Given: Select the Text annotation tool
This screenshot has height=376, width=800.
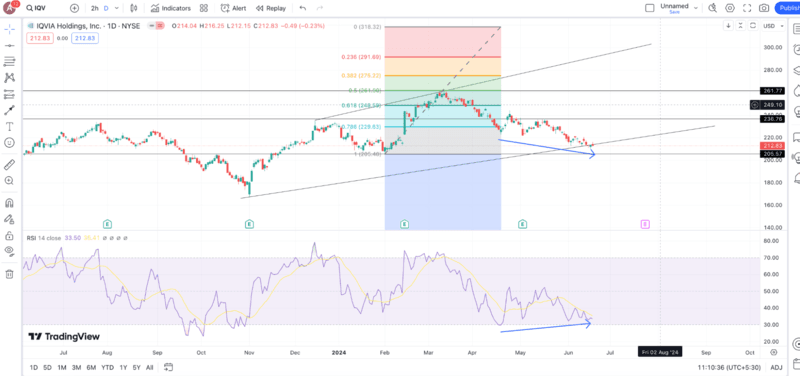Looking at the screenshot, I should pyautogui.click(x=9, y=126).
